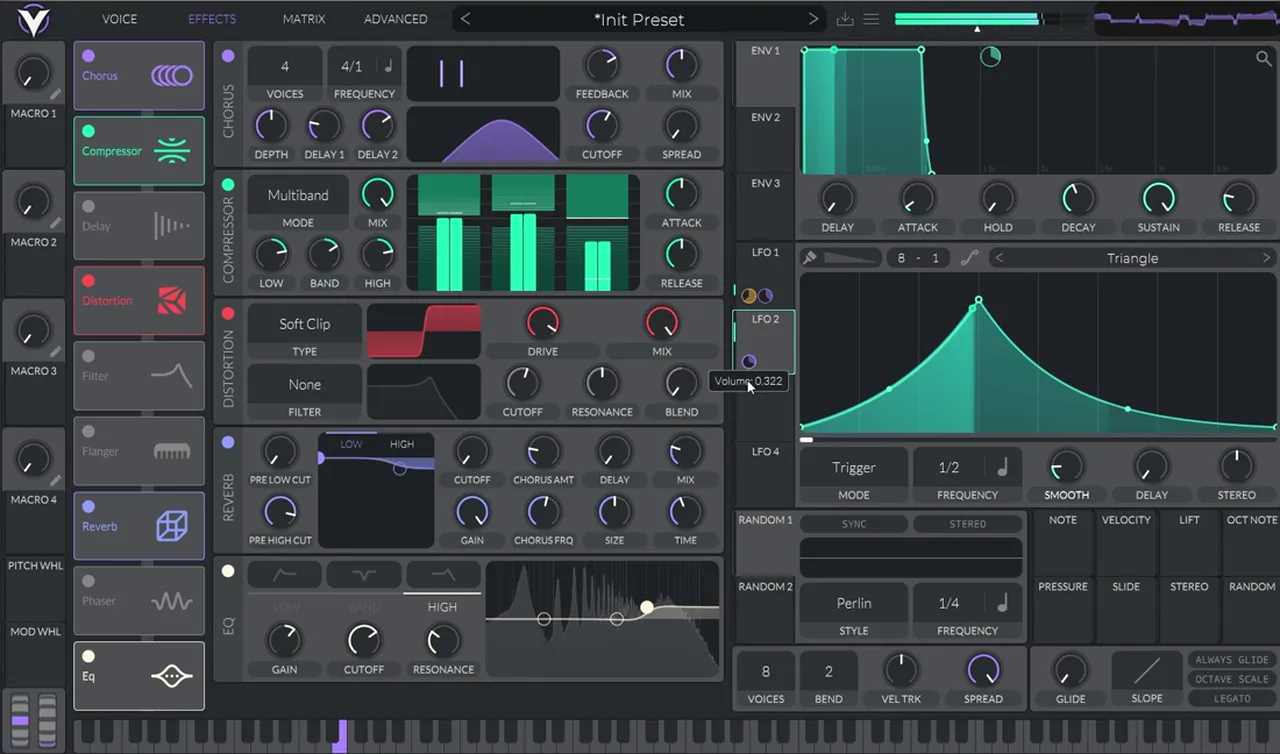Adjust the distortion DRIVE knob

542,323
